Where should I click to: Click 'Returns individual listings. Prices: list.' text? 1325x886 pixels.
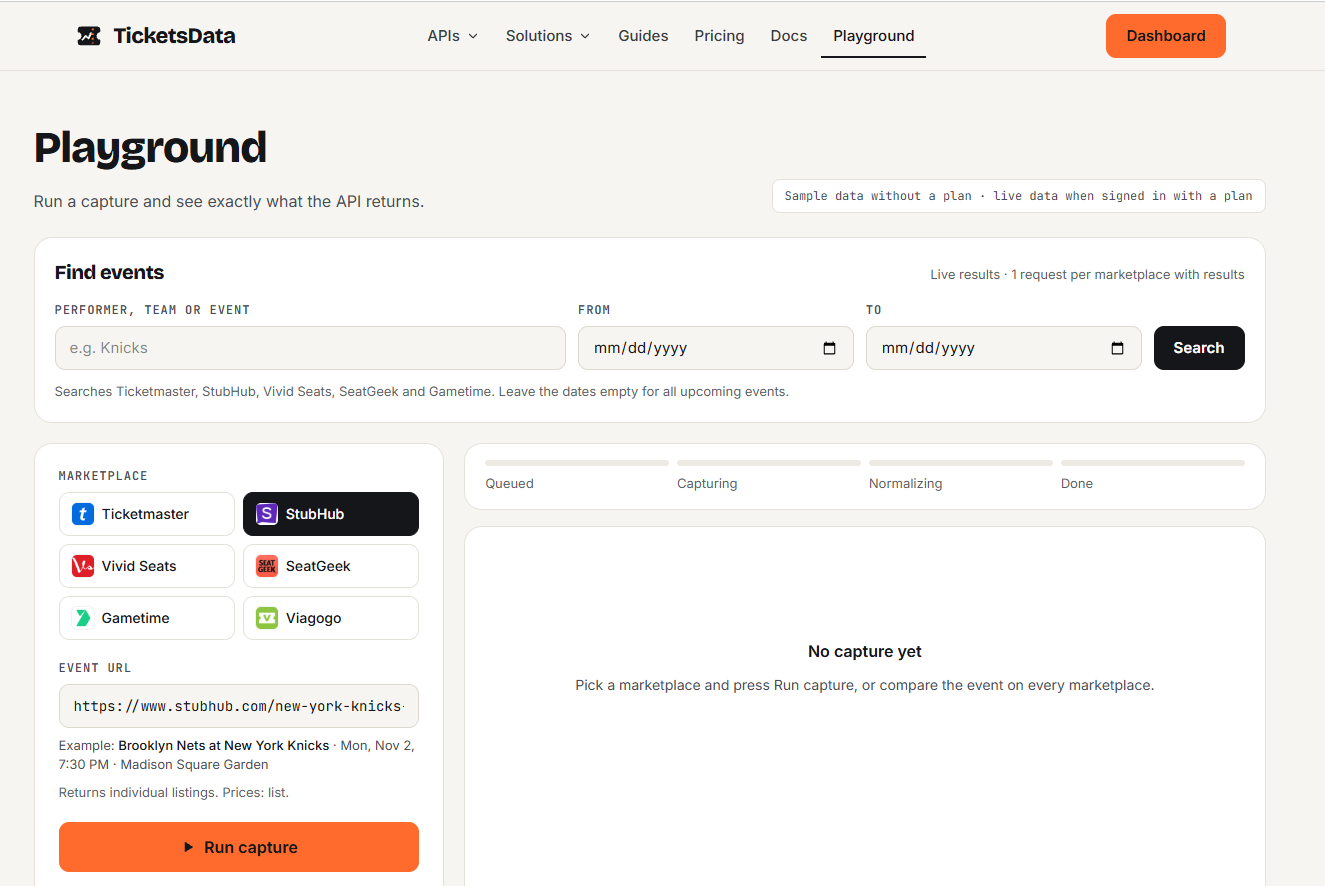(174, 792)
